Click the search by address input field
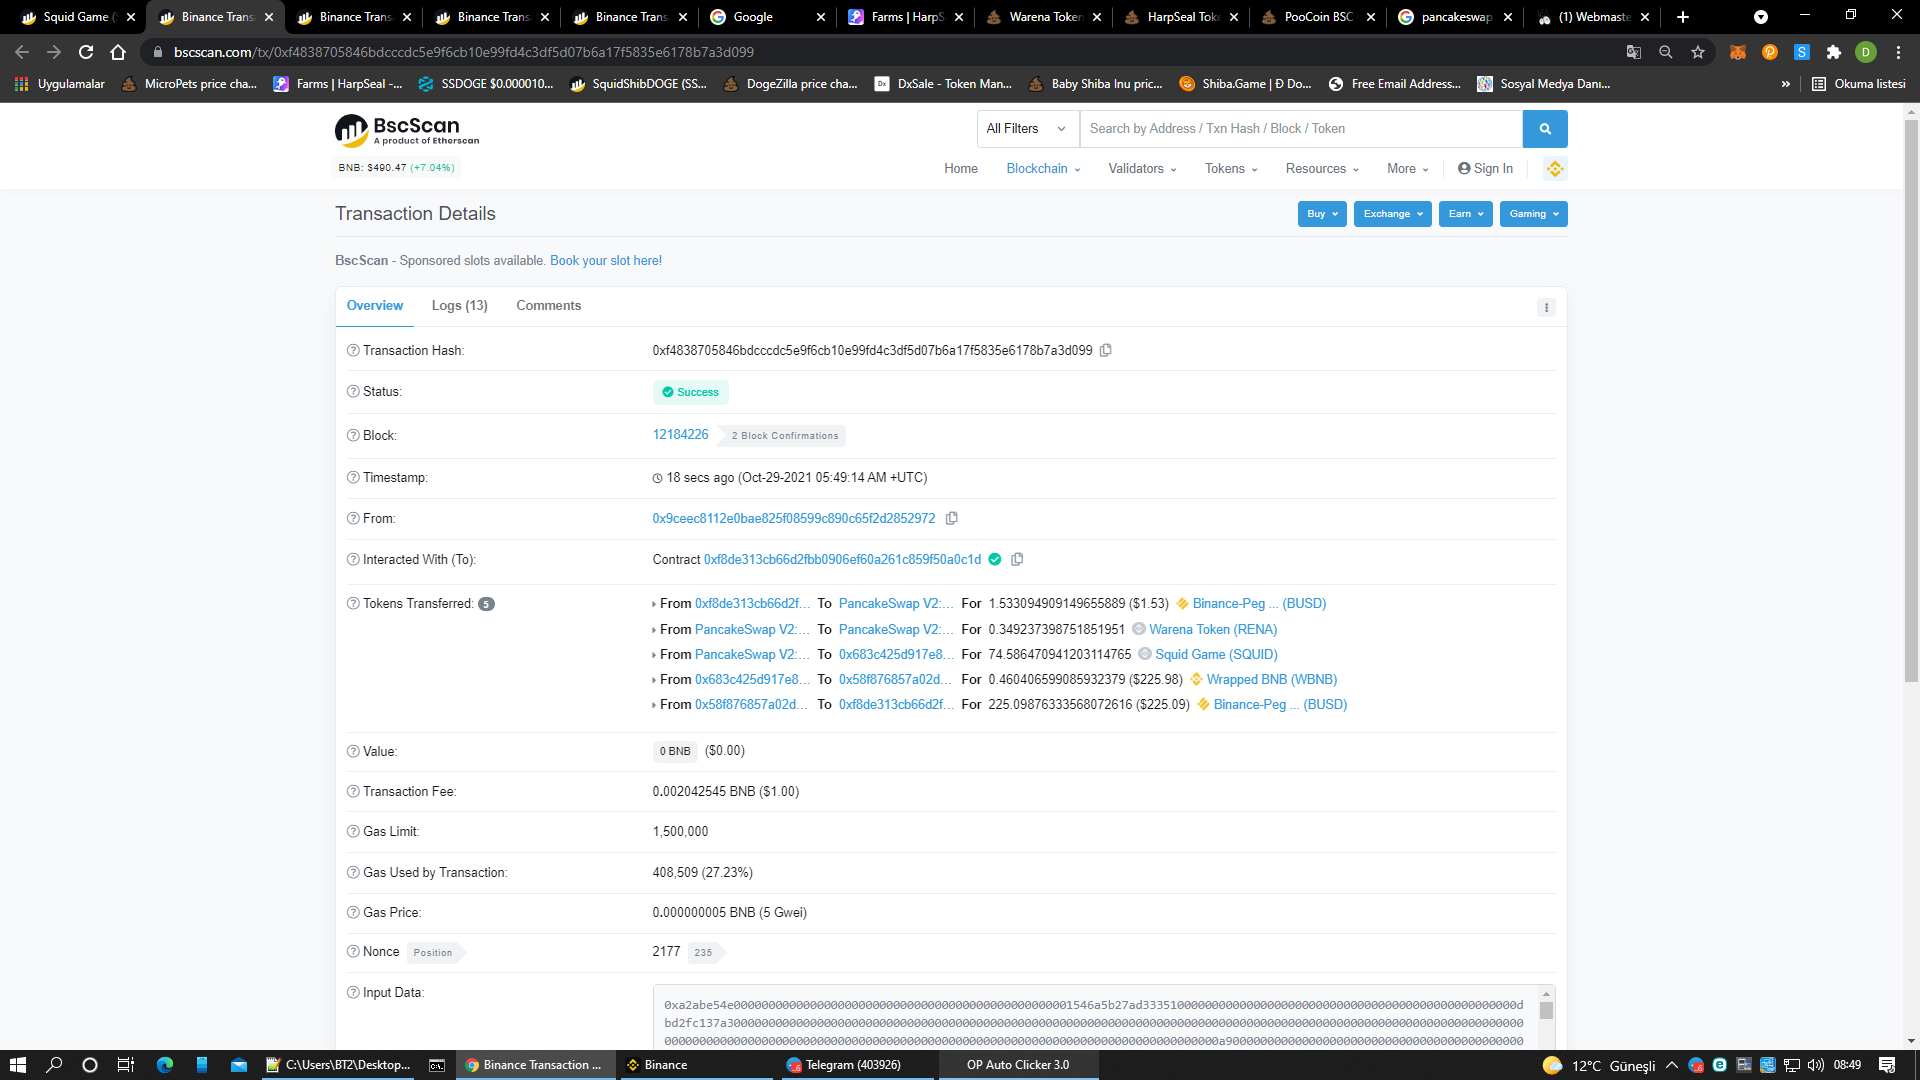1920x1080 pixels. point(1301,129)
